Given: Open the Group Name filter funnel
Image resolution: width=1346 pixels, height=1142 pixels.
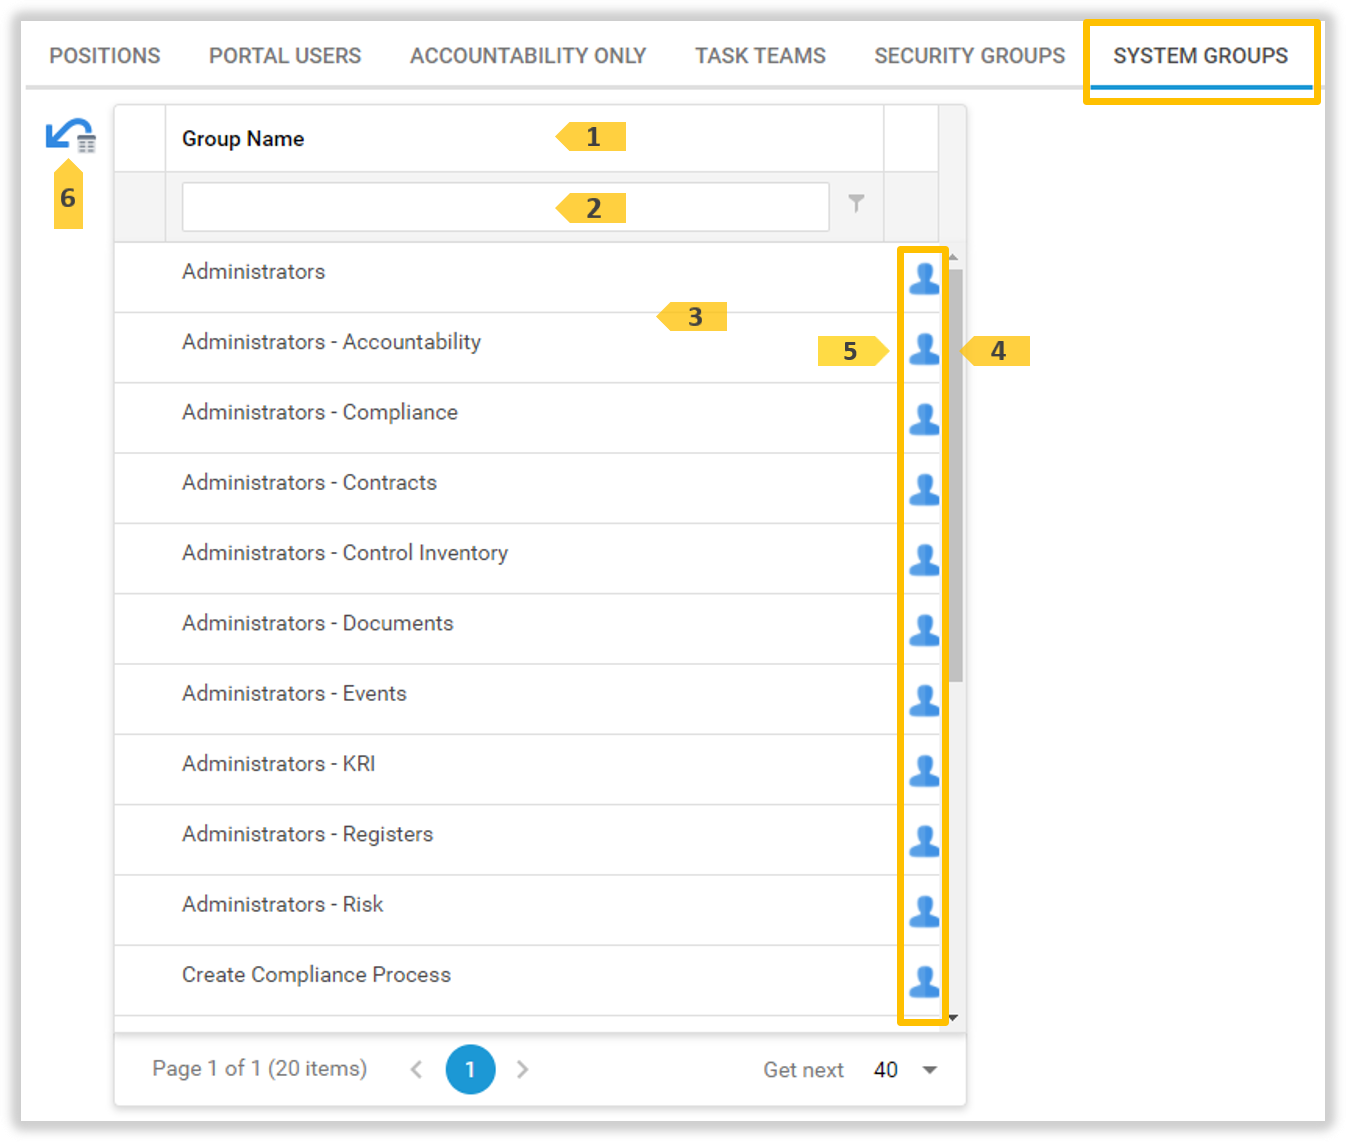Looking at the screenshot, I should click(x=856, y=204).
